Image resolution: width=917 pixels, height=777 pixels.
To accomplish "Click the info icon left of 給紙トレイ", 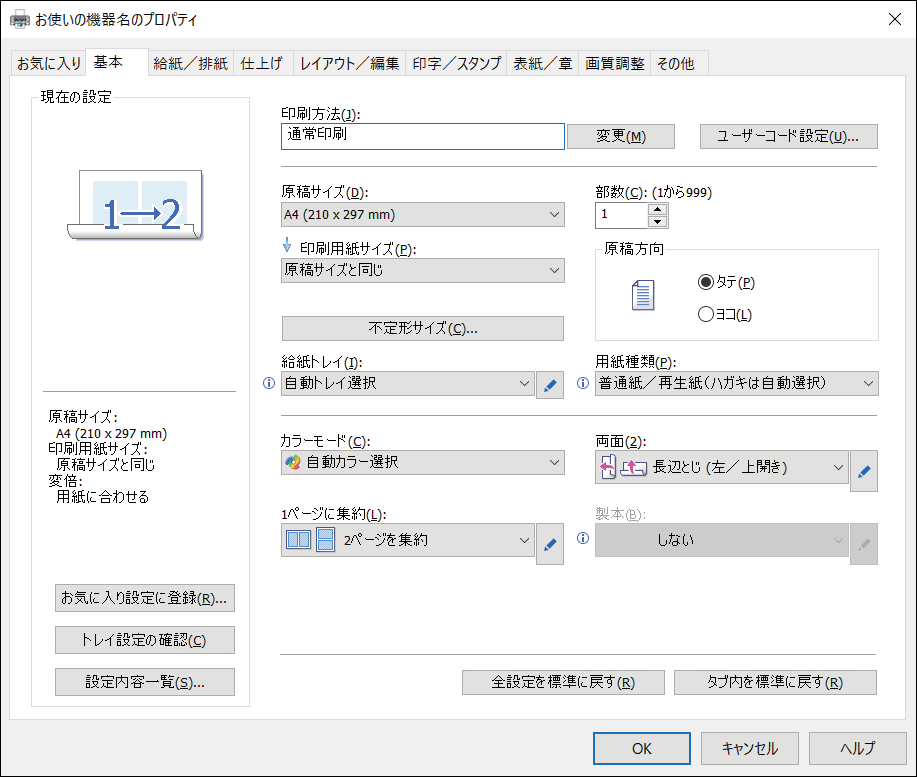I will pyautogui.click(x=268, y=383).
